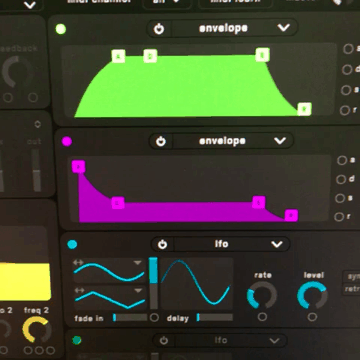This screenshot has width=360, height=360.
Task: Click the cyan level knob
Action: point(312,295)
